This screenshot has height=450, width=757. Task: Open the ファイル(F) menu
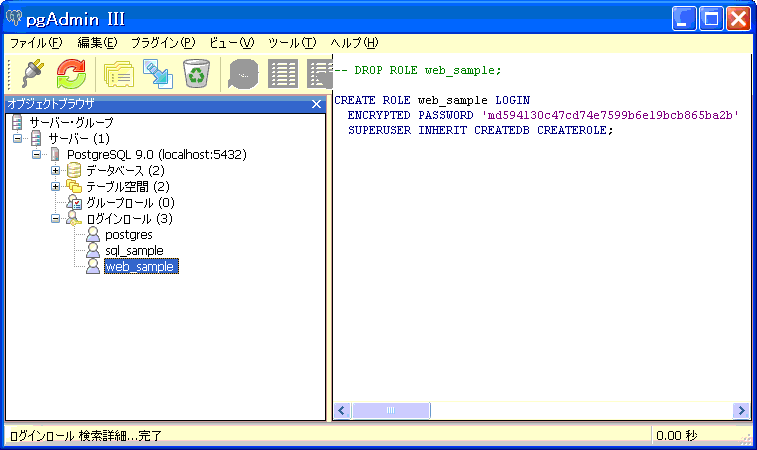(35, 43)
